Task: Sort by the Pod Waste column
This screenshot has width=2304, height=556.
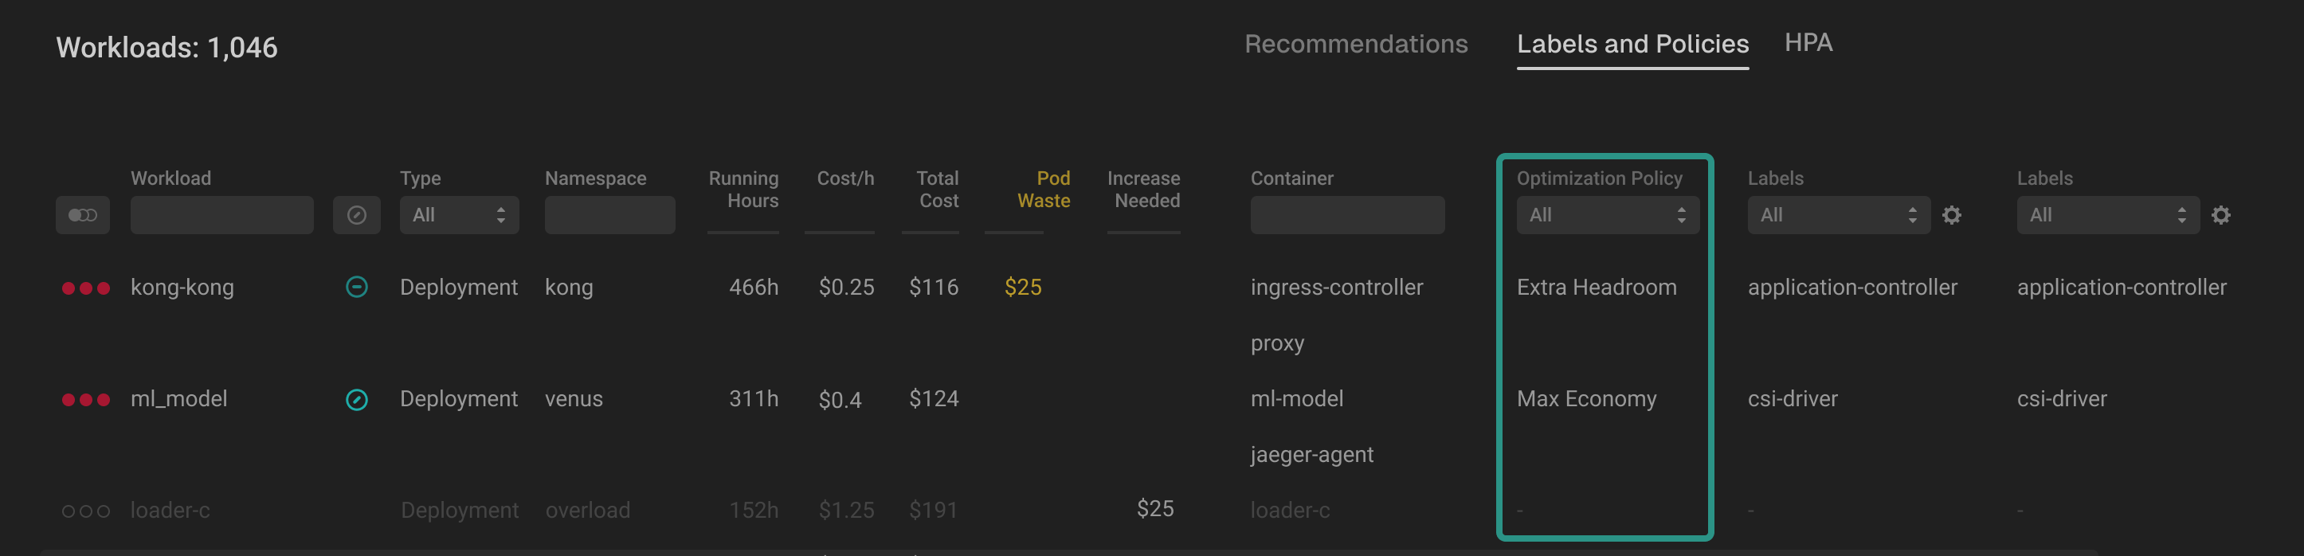Action: point(1043,189)
